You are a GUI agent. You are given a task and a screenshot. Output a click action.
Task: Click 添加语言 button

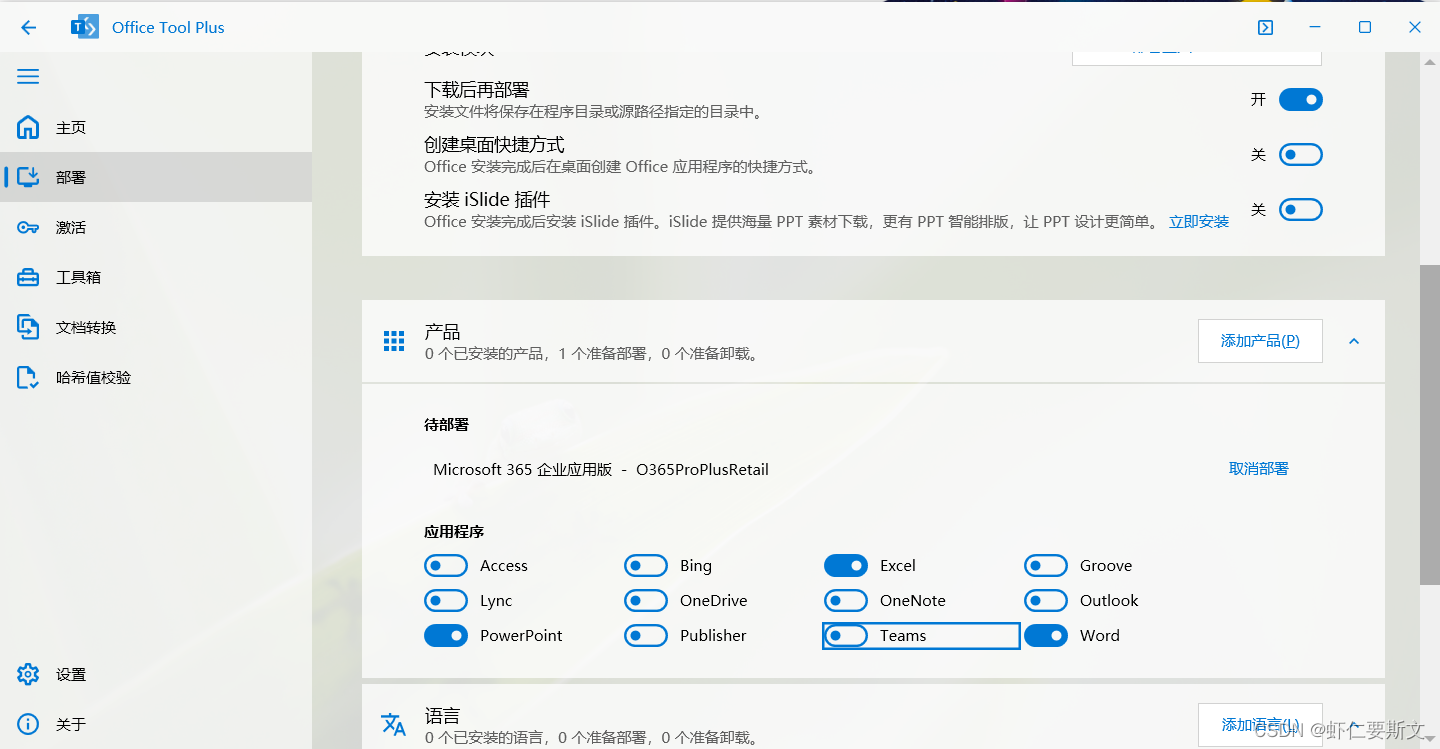click(1260, 725)
